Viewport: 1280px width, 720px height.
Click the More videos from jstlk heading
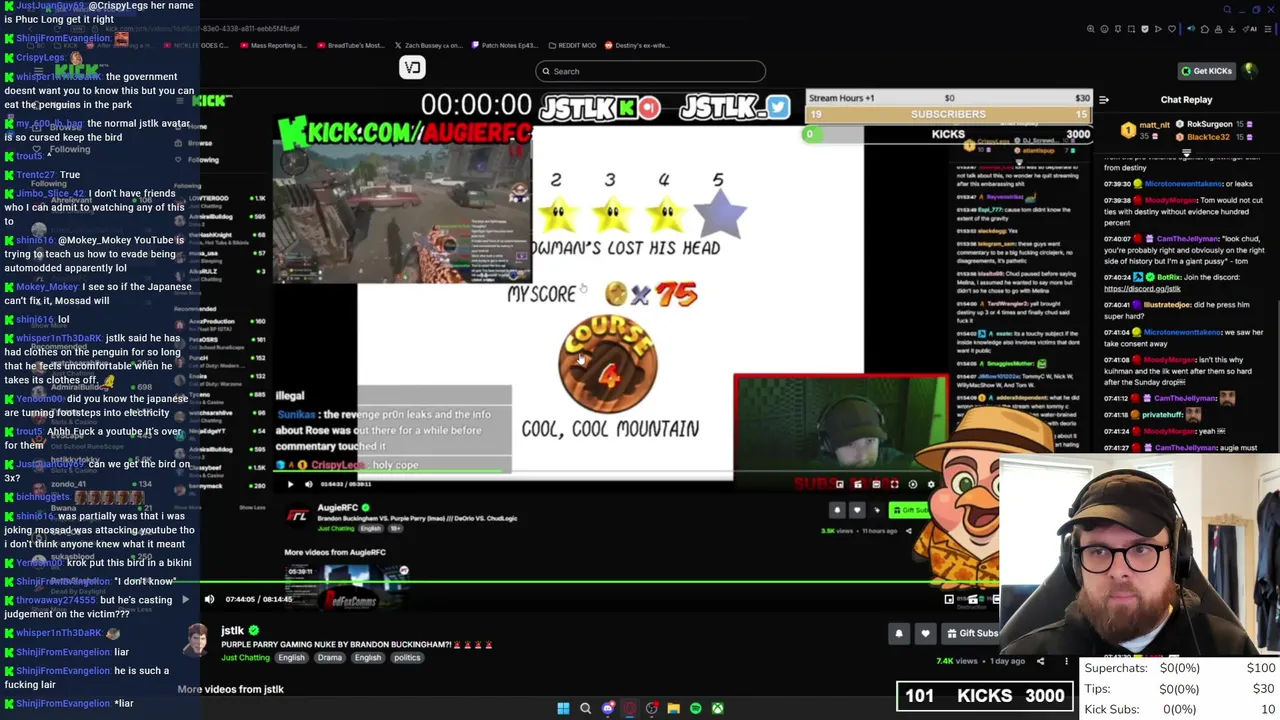pos(230,689)
